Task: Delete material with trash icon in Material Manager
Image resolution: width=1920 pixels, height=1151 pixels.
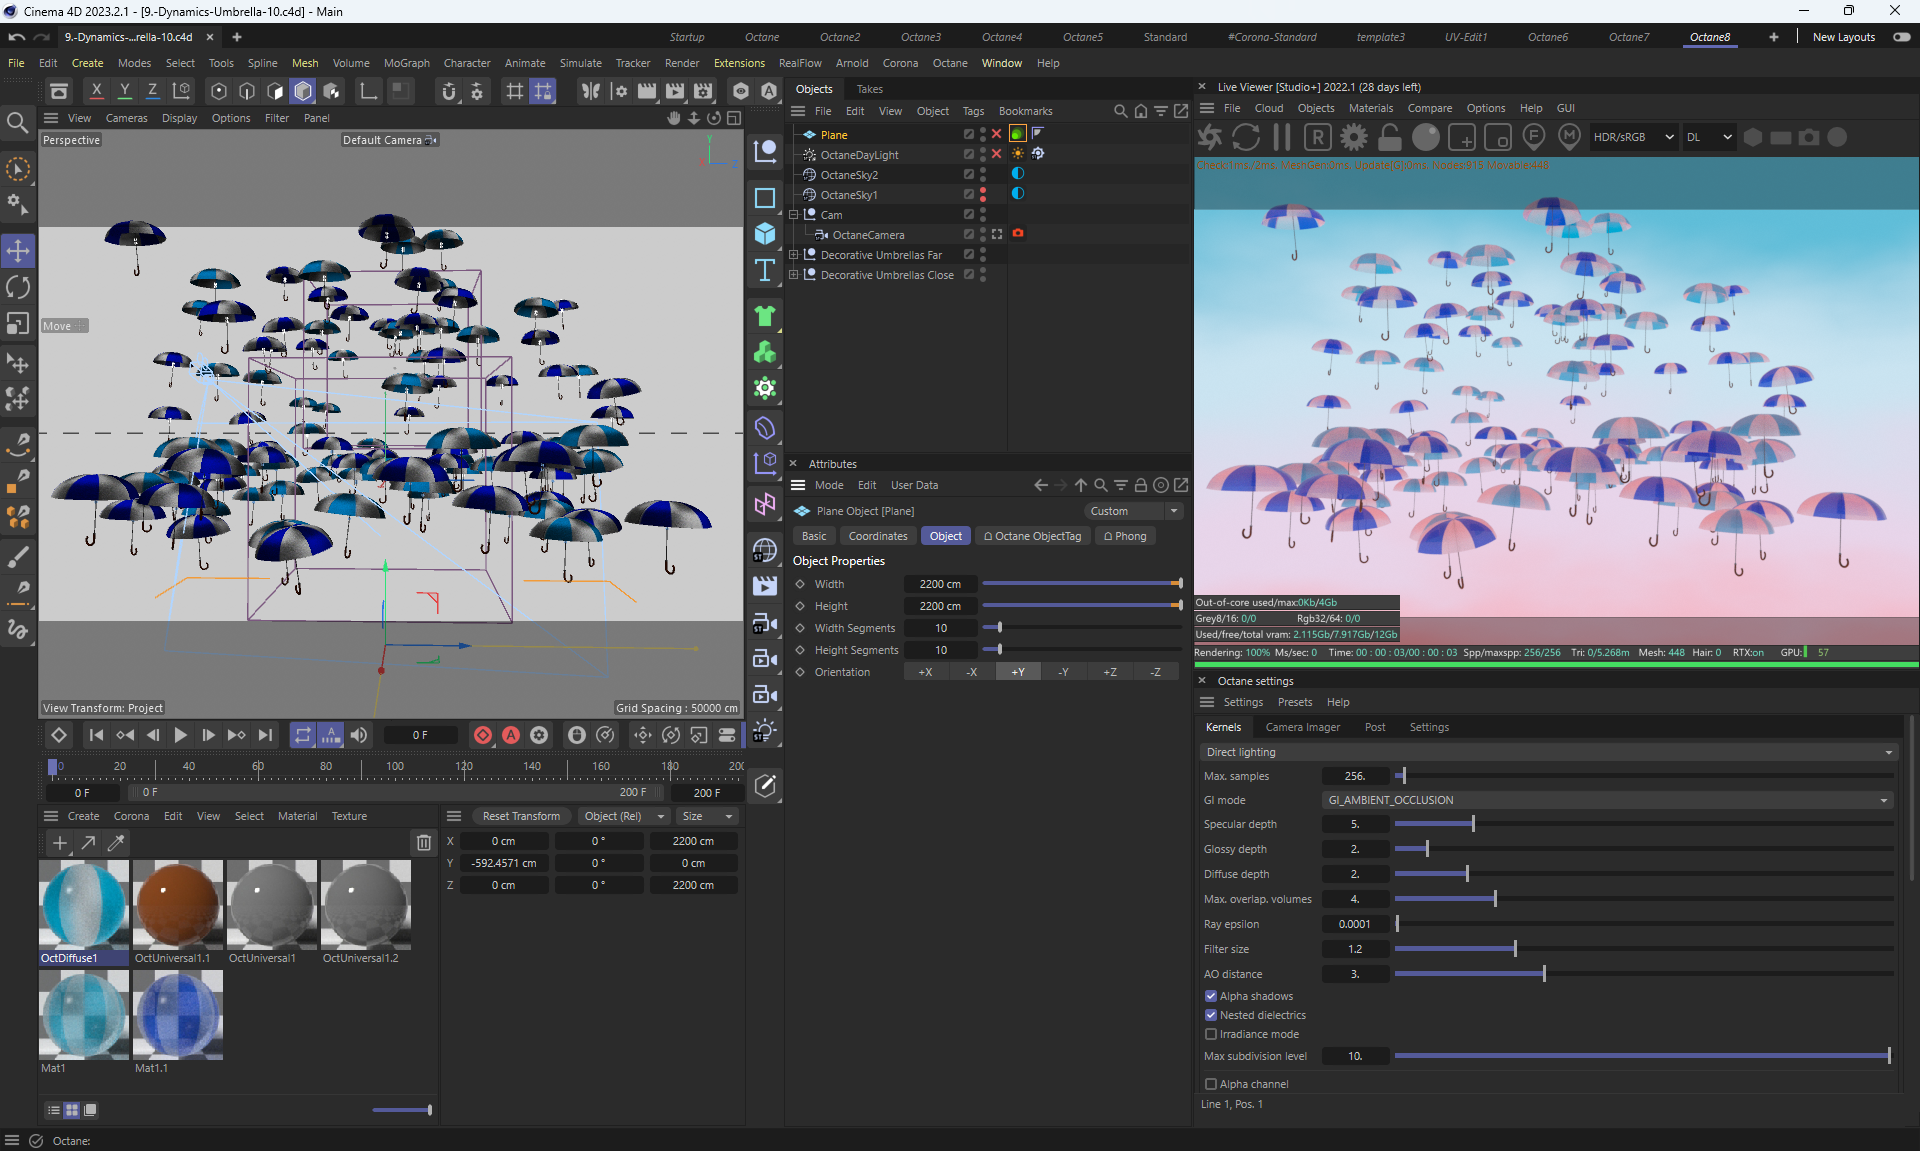Action: (x=424, y=843)
